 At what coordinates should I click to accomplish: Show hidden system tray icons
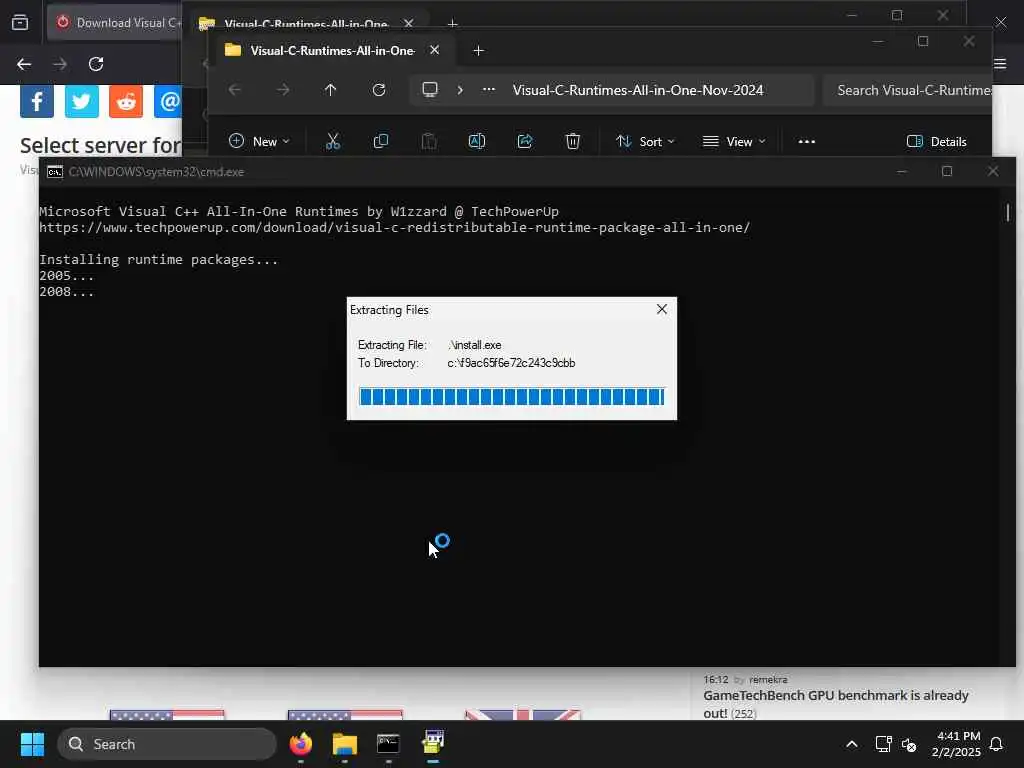[x=852, y=744]
